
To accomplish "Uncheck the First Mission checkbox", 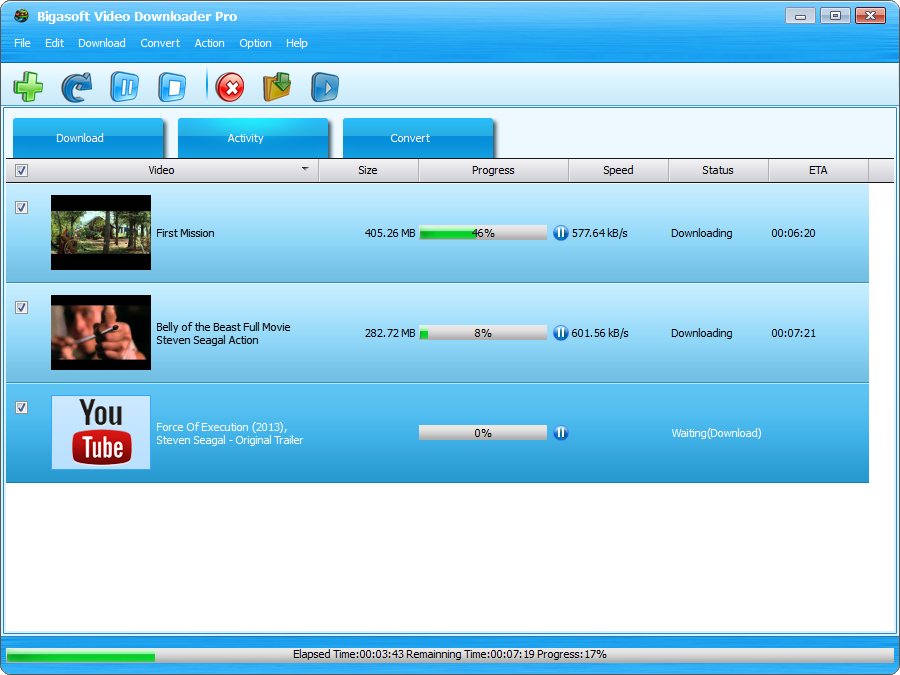I will coord(21,207).
